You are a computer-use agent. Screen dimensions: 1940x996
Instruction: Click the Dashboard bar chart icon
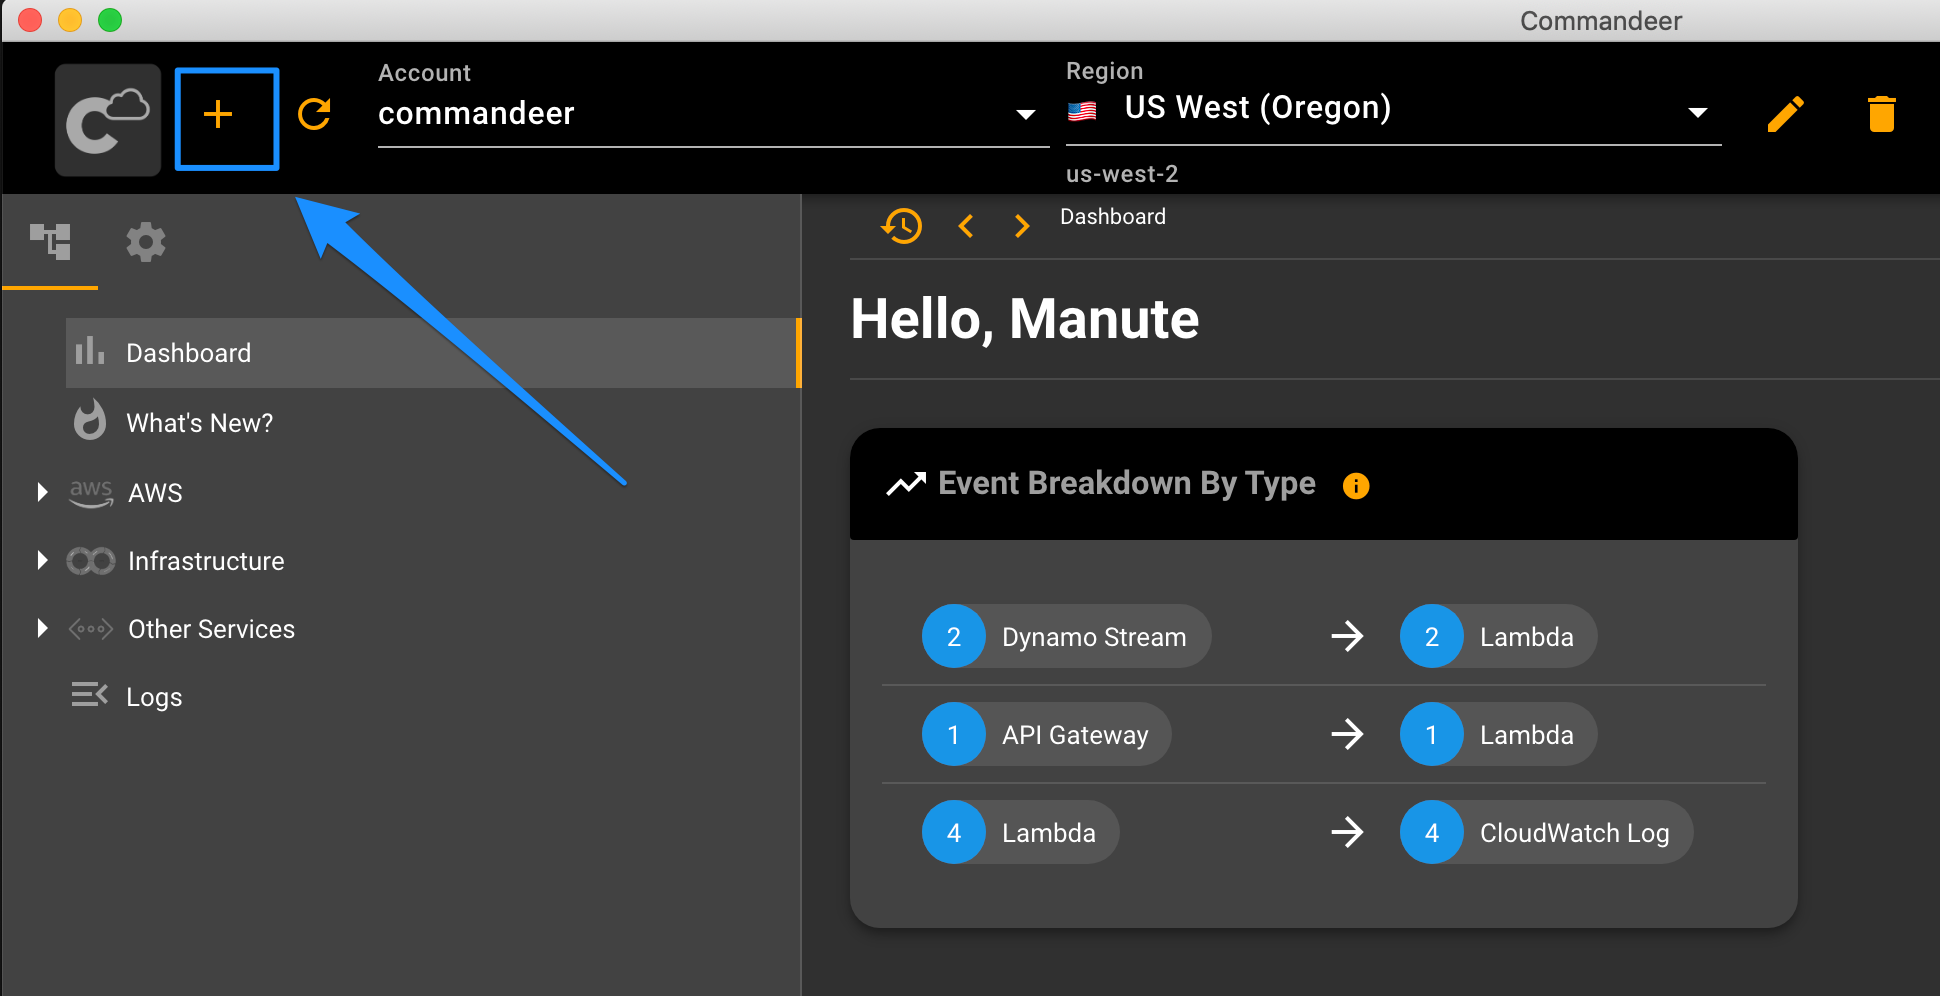coord(90,351)
